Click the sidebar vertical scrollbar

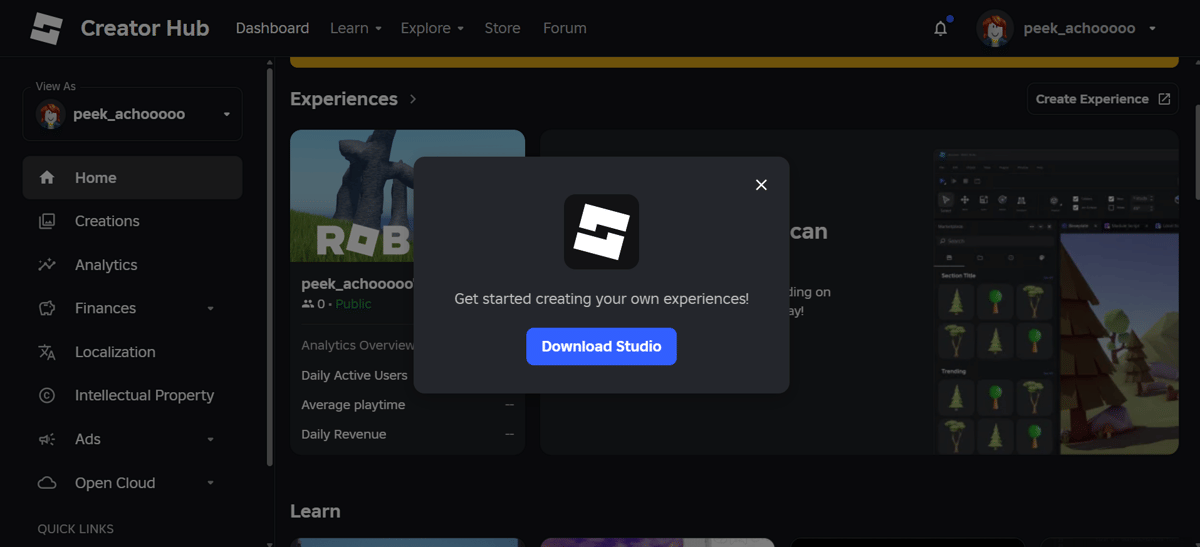tap(269, 267)
